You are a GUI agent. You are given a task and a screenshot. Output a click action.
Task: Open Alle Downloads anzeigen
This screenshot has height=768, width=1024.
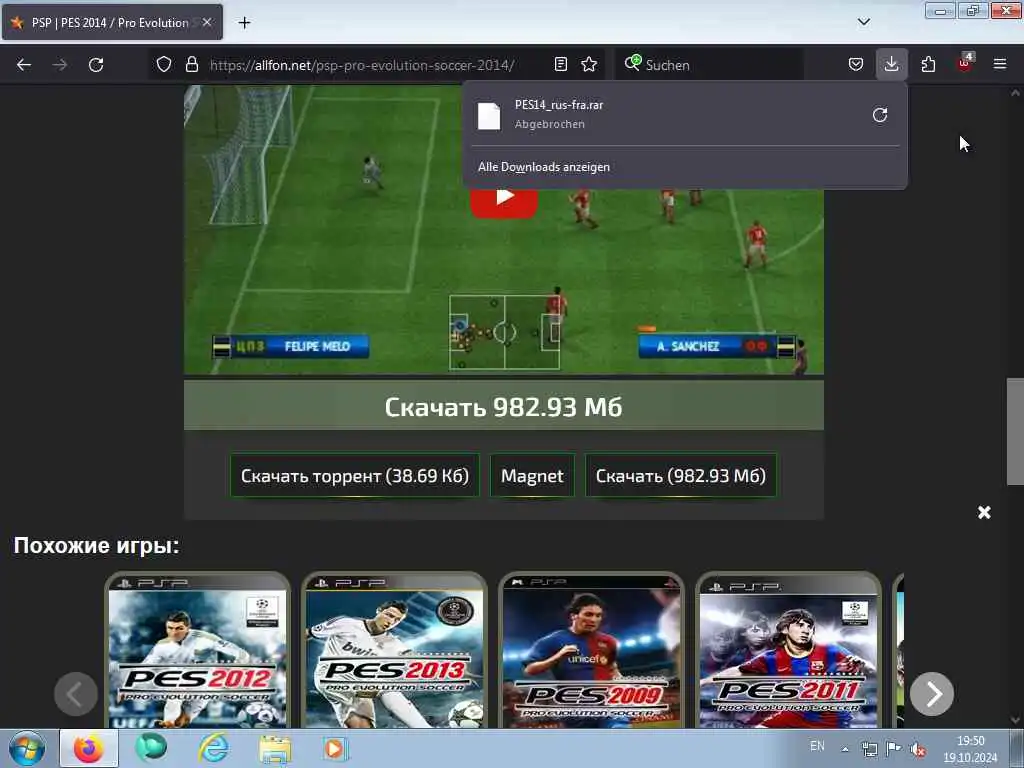(x=544, y=167)
